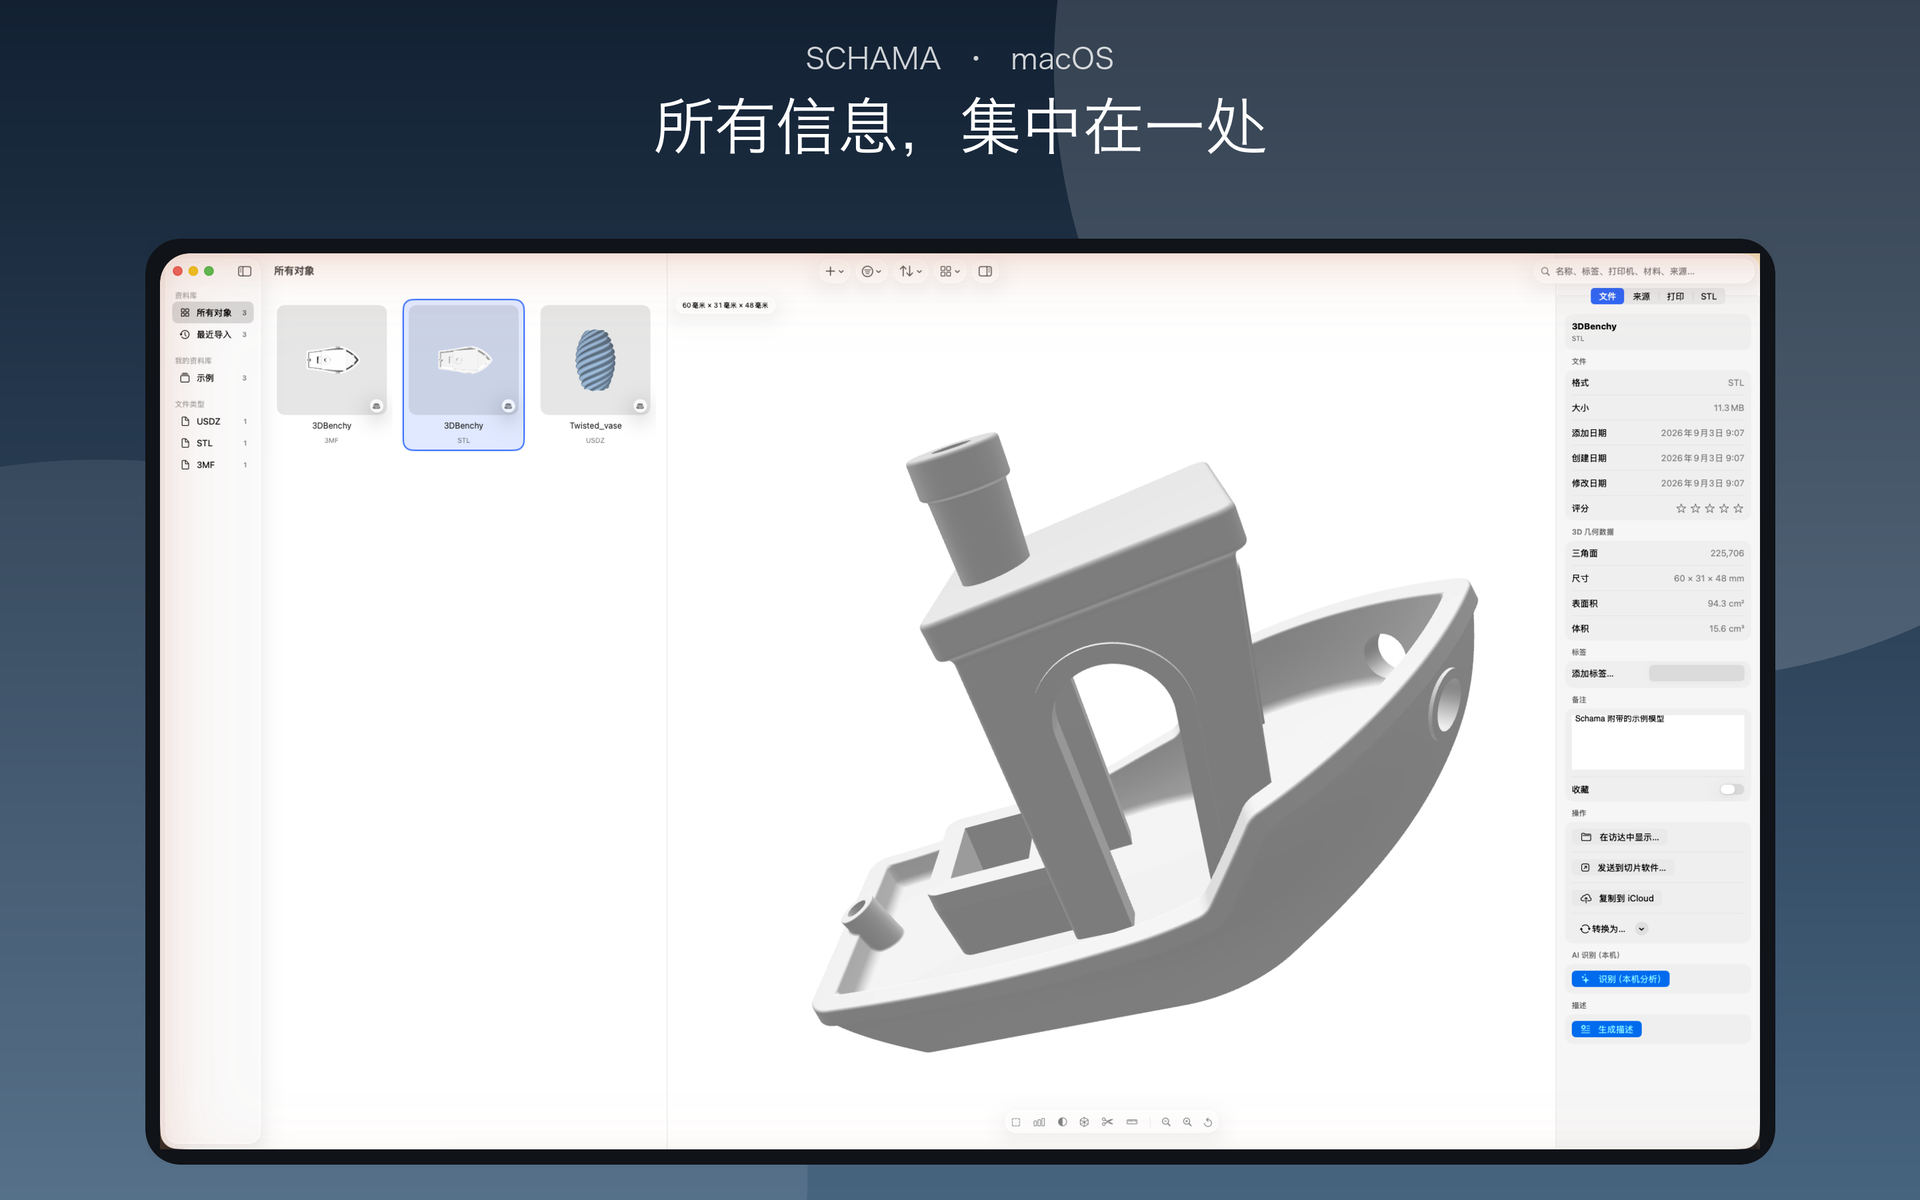
Task: Open the sort order dropdown
Action: point(910,271)
